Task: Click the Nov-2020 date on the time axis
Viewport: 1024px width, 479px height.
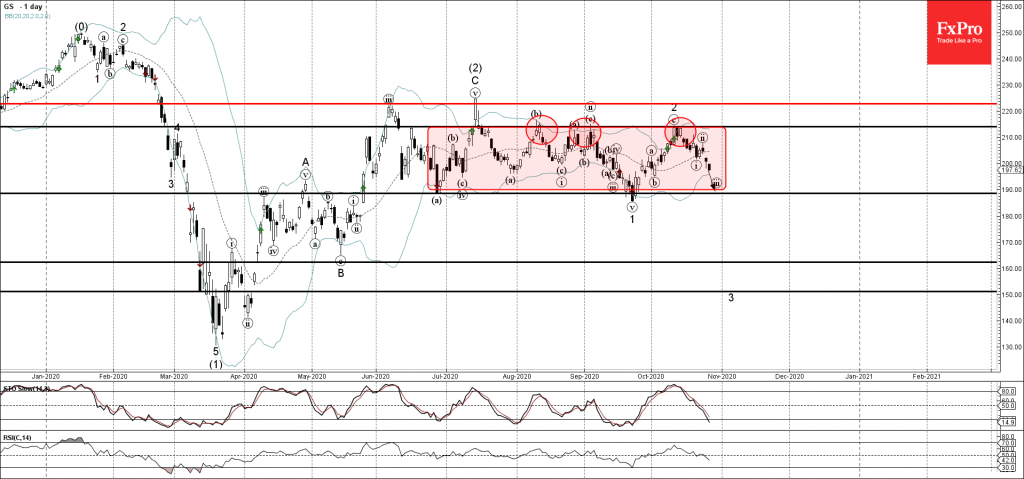Action: (722, 376)
